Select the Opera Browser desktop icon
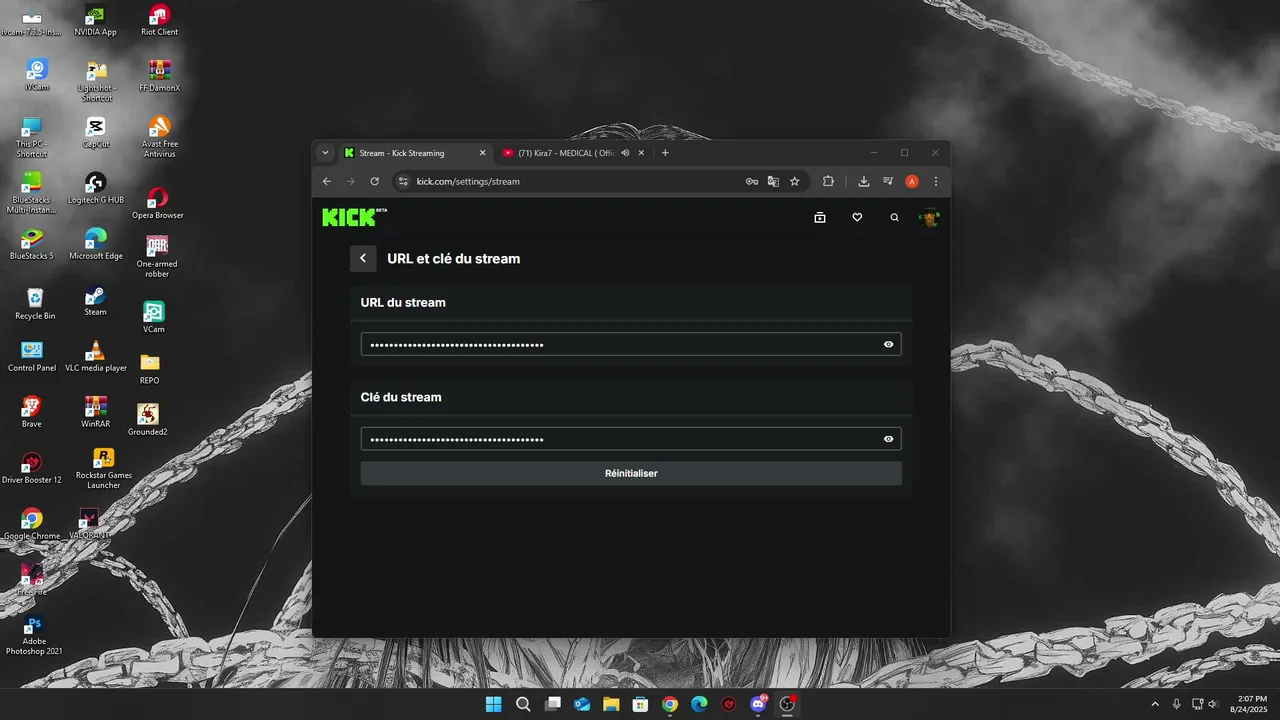This screenshot has width=1280, height=720. coord(158,203)
